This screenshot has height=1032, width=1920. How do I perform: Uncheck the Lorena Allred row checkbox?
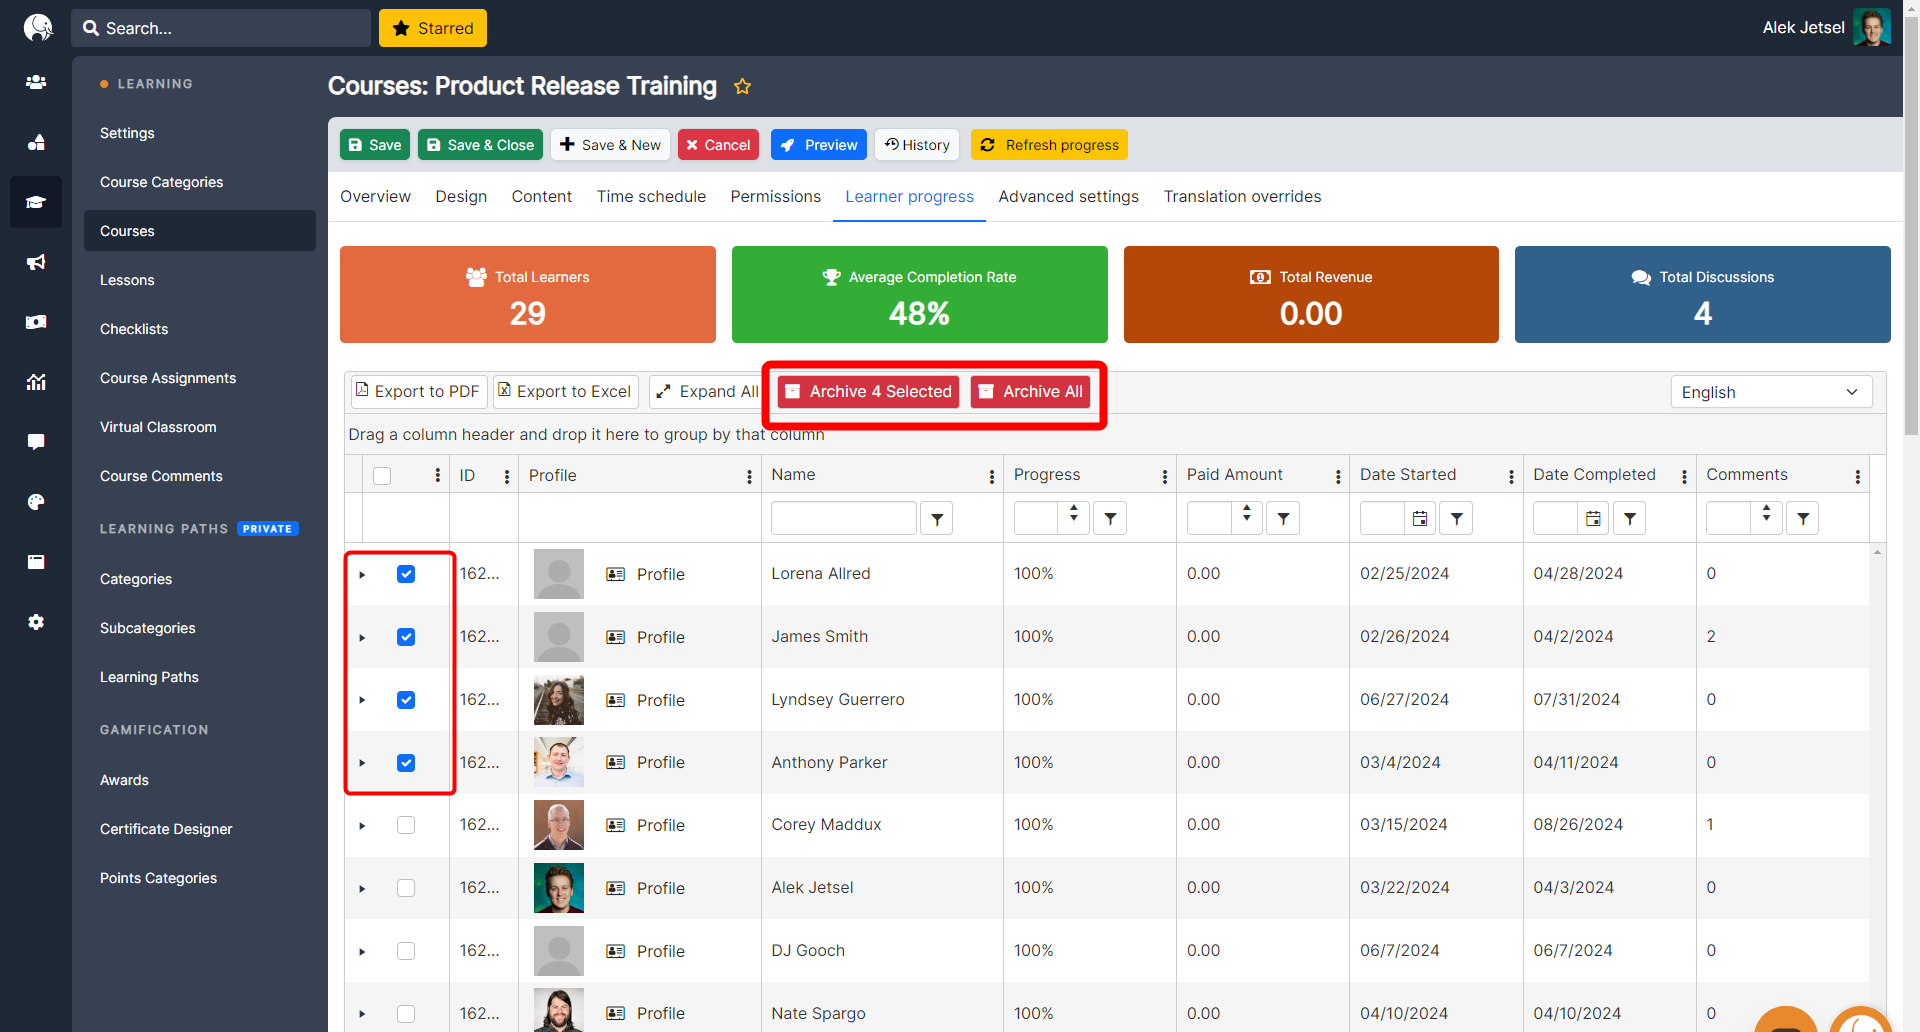(406, 574)
